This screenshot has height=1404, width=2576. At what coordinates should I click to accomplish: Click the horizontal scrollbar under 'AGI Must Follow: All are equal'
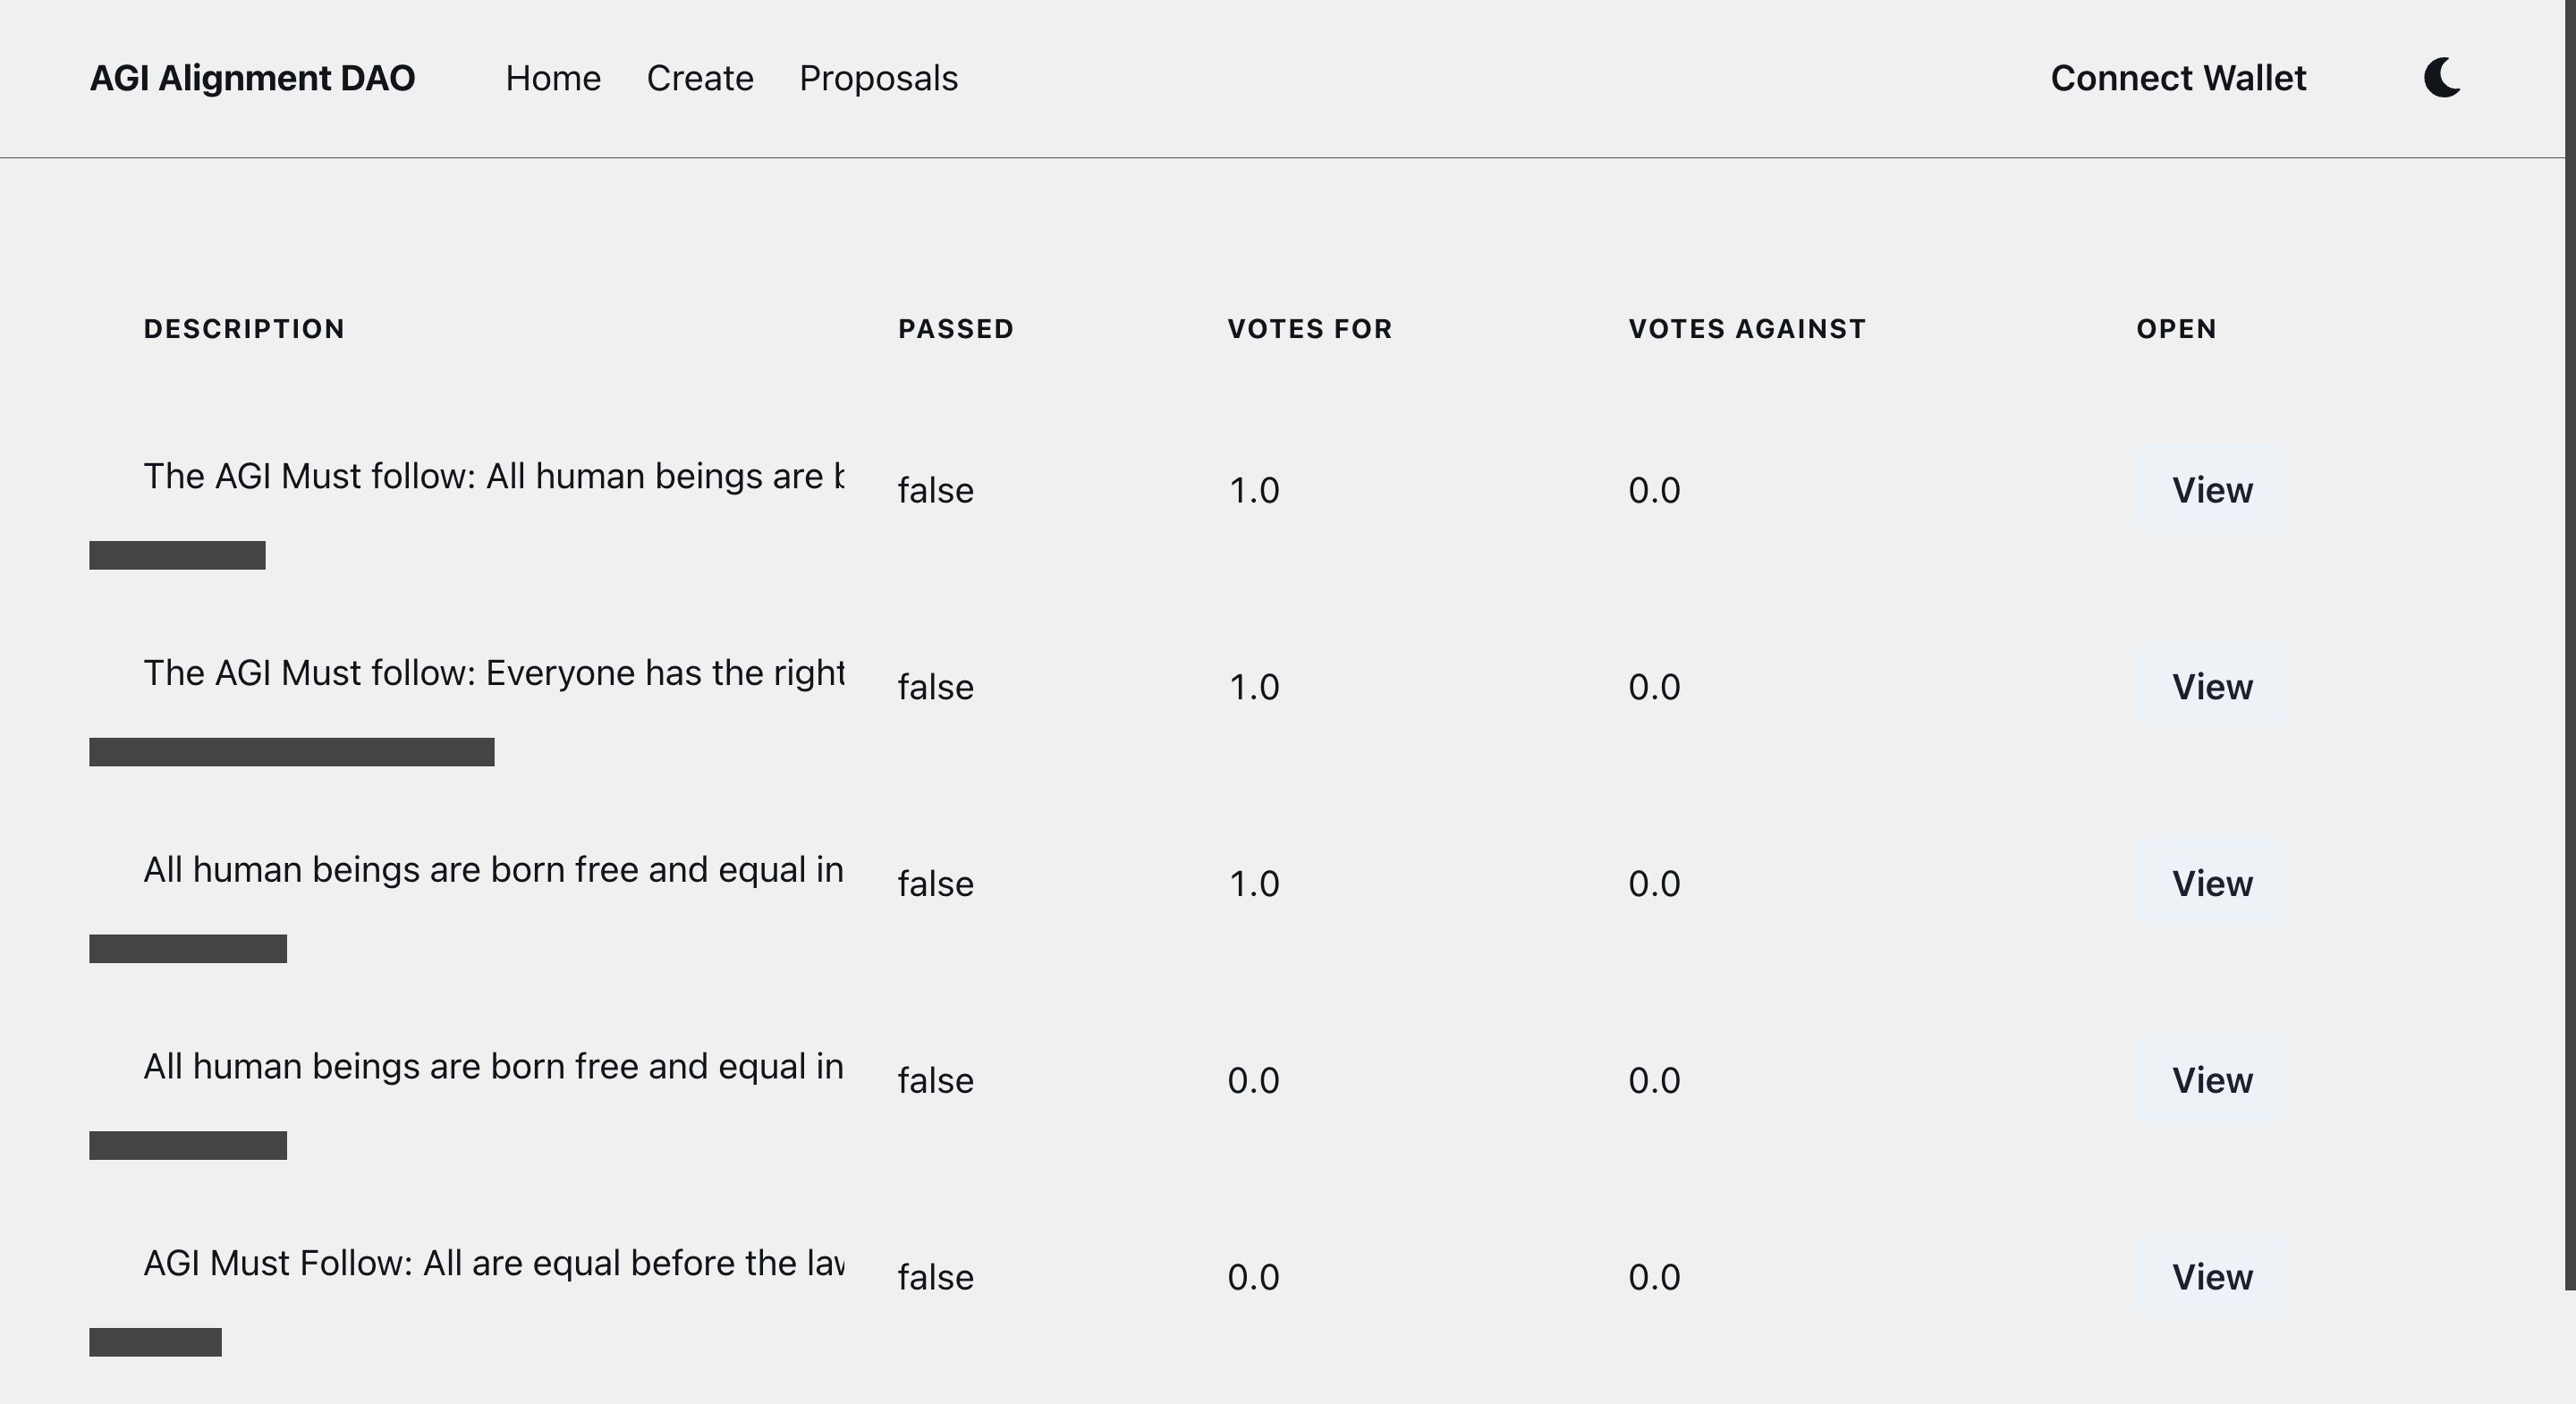[x=155, y=1342]
